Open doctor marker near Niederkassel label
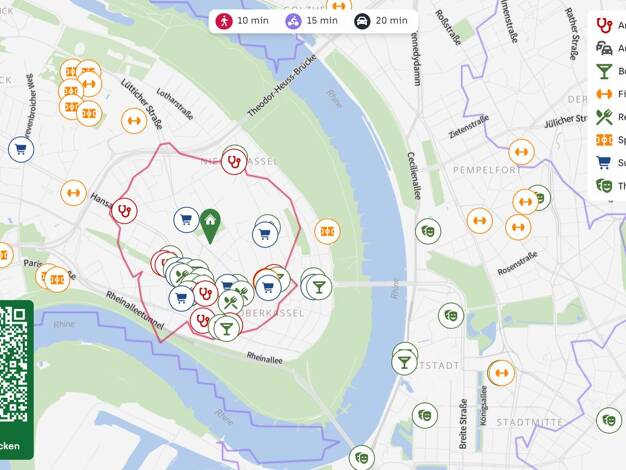626x470 pixels. tap(234, 162)
